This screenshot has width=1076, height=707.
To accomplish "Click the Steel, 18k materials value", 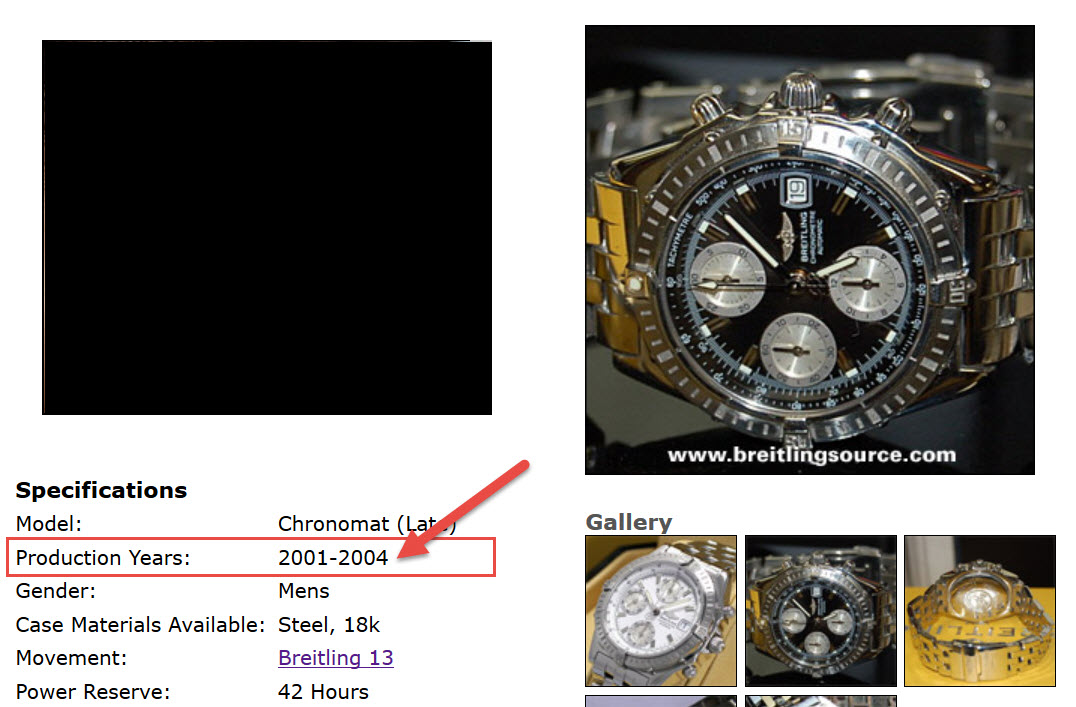I will point(329,625).
